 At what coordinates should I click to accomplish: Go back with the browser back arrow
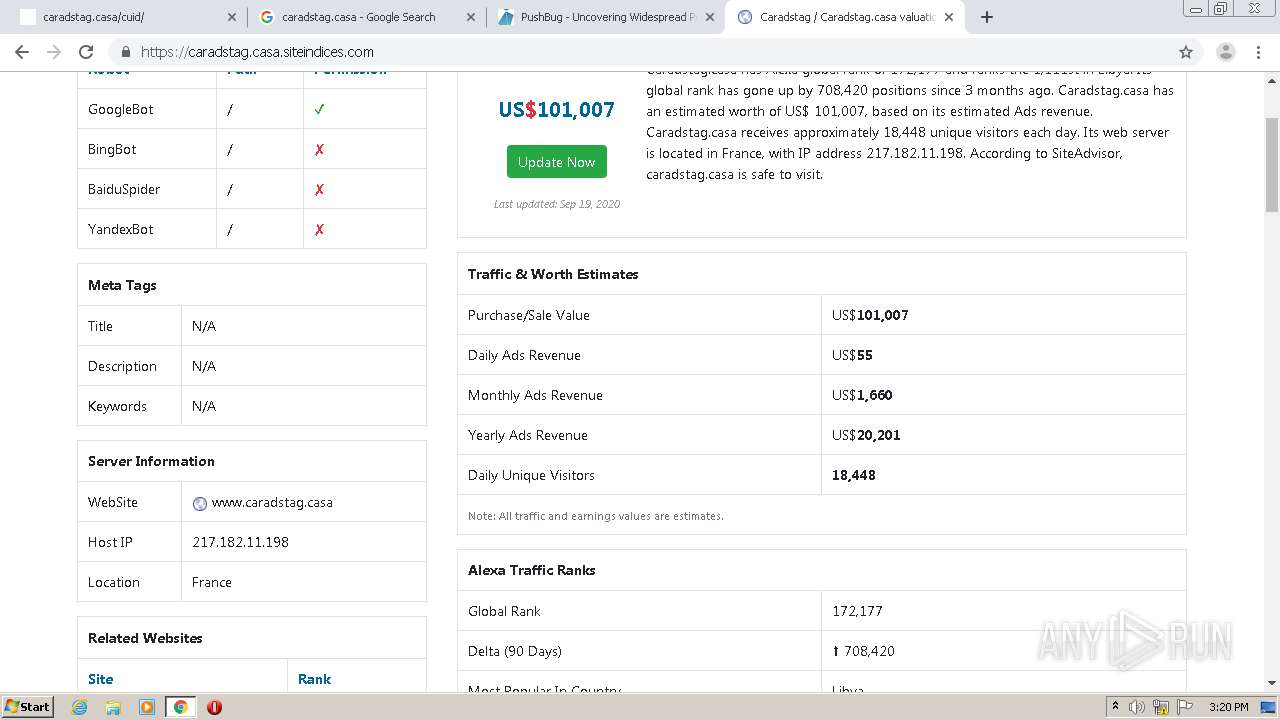tap(22, 52)
